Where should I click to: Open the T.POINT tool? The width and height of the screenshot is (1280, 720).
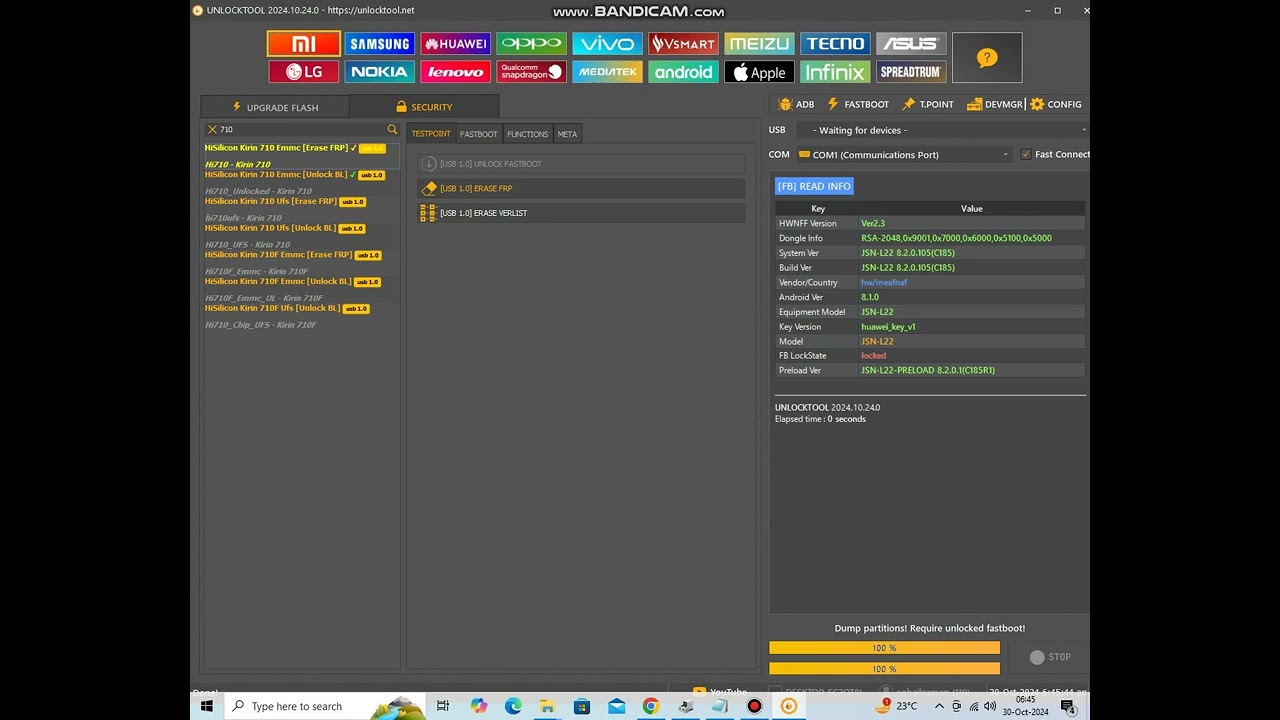point(928,104)
